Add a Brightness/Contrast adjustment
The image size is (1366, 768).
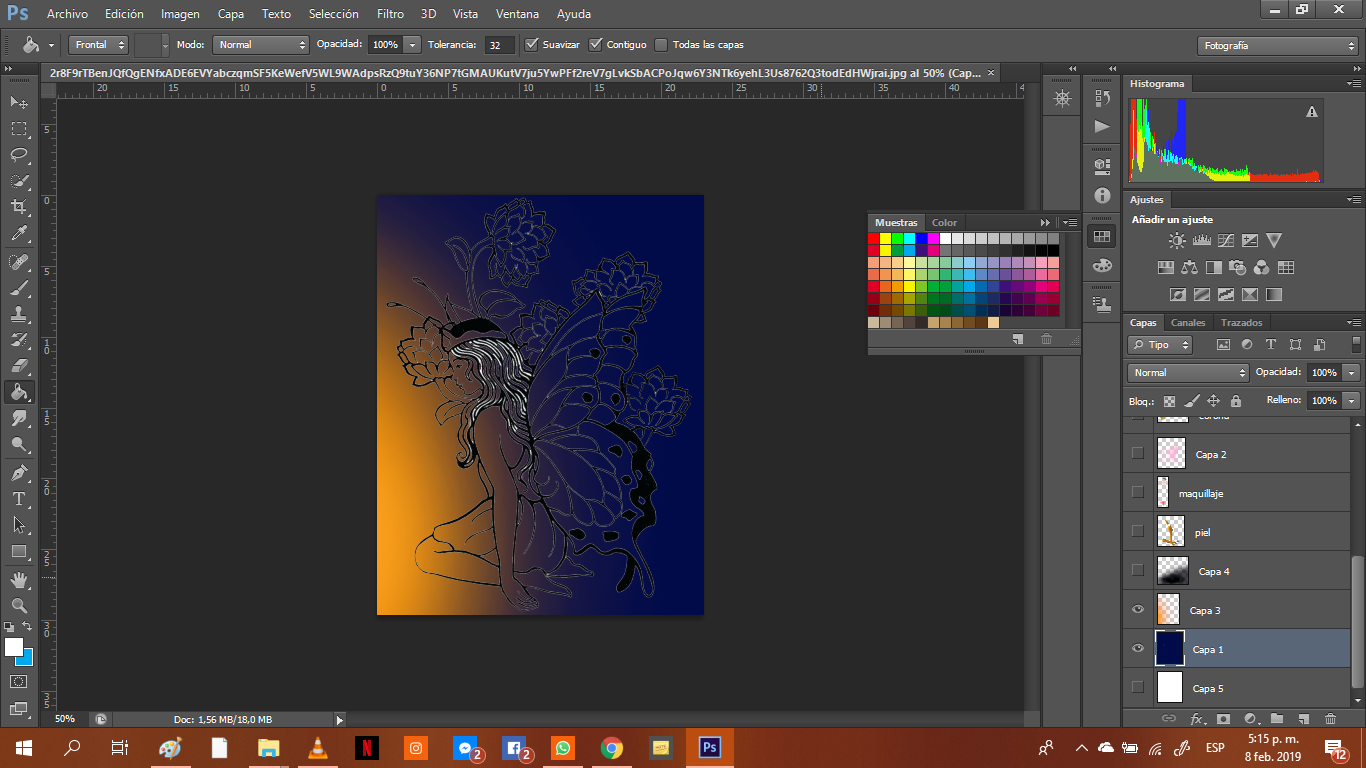[x=1177, y=241]
